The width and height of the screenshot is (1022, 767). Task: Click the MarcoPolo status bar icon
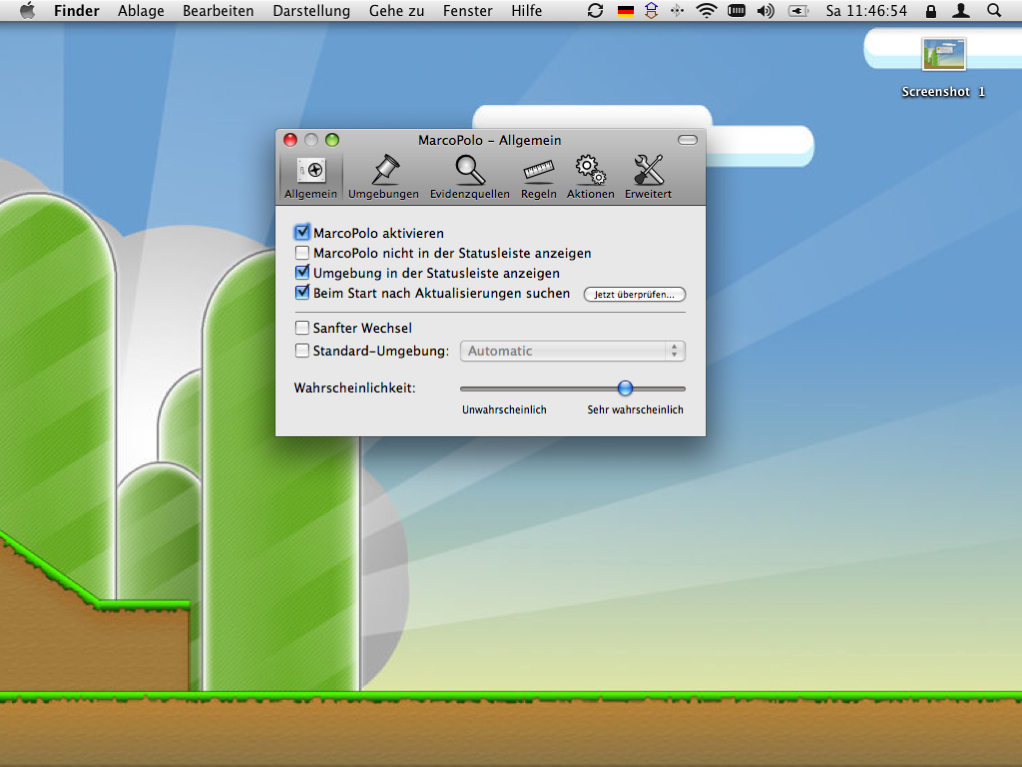651,10
